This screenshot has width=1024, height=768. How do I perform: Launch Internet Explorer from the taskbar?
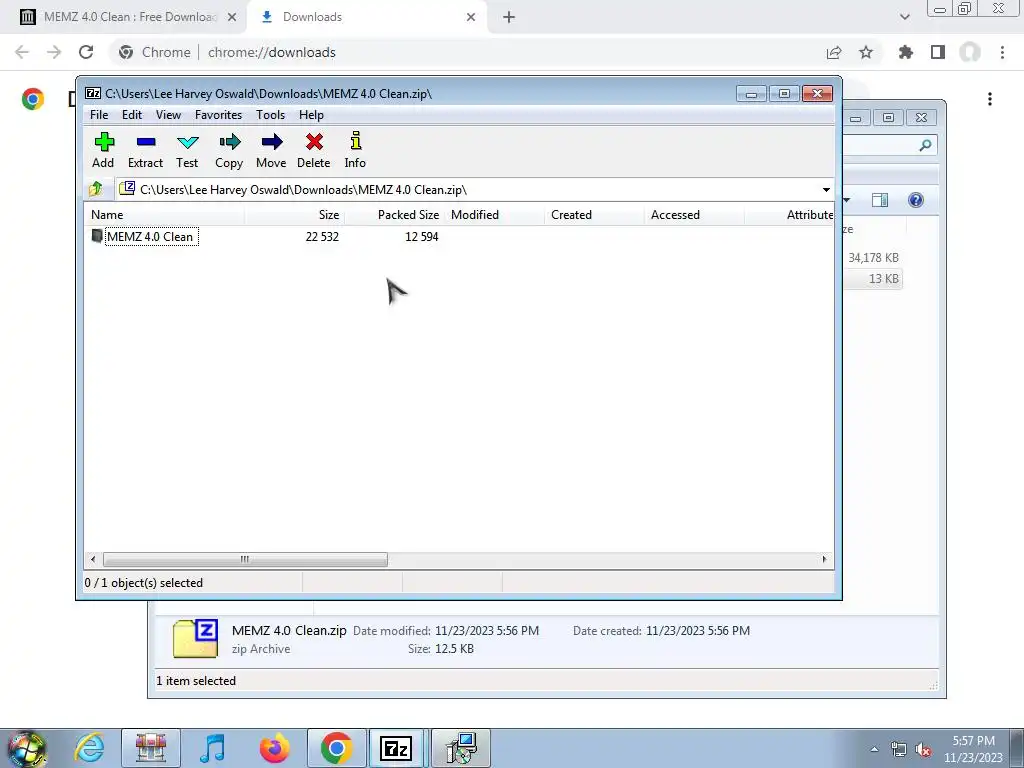click(x=89, y=748)
